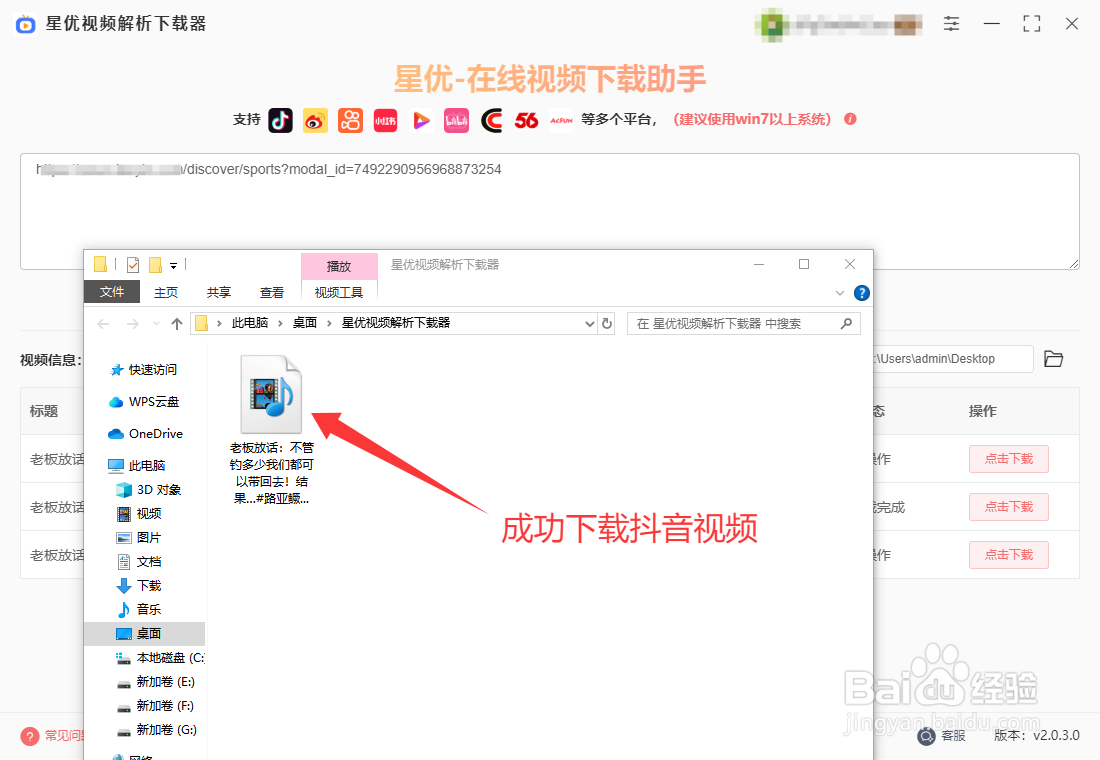Click the New Folder quick access icon in Explorer

pos(155,265)
